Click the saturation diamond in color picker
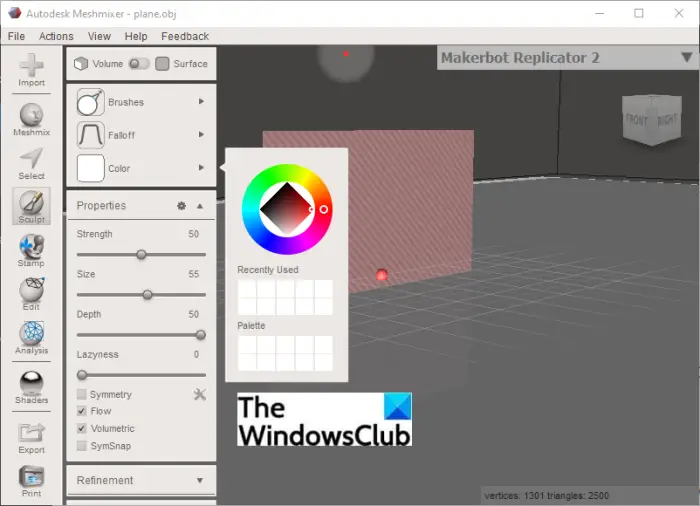This screenshot has width=700, height=506. 286,209
